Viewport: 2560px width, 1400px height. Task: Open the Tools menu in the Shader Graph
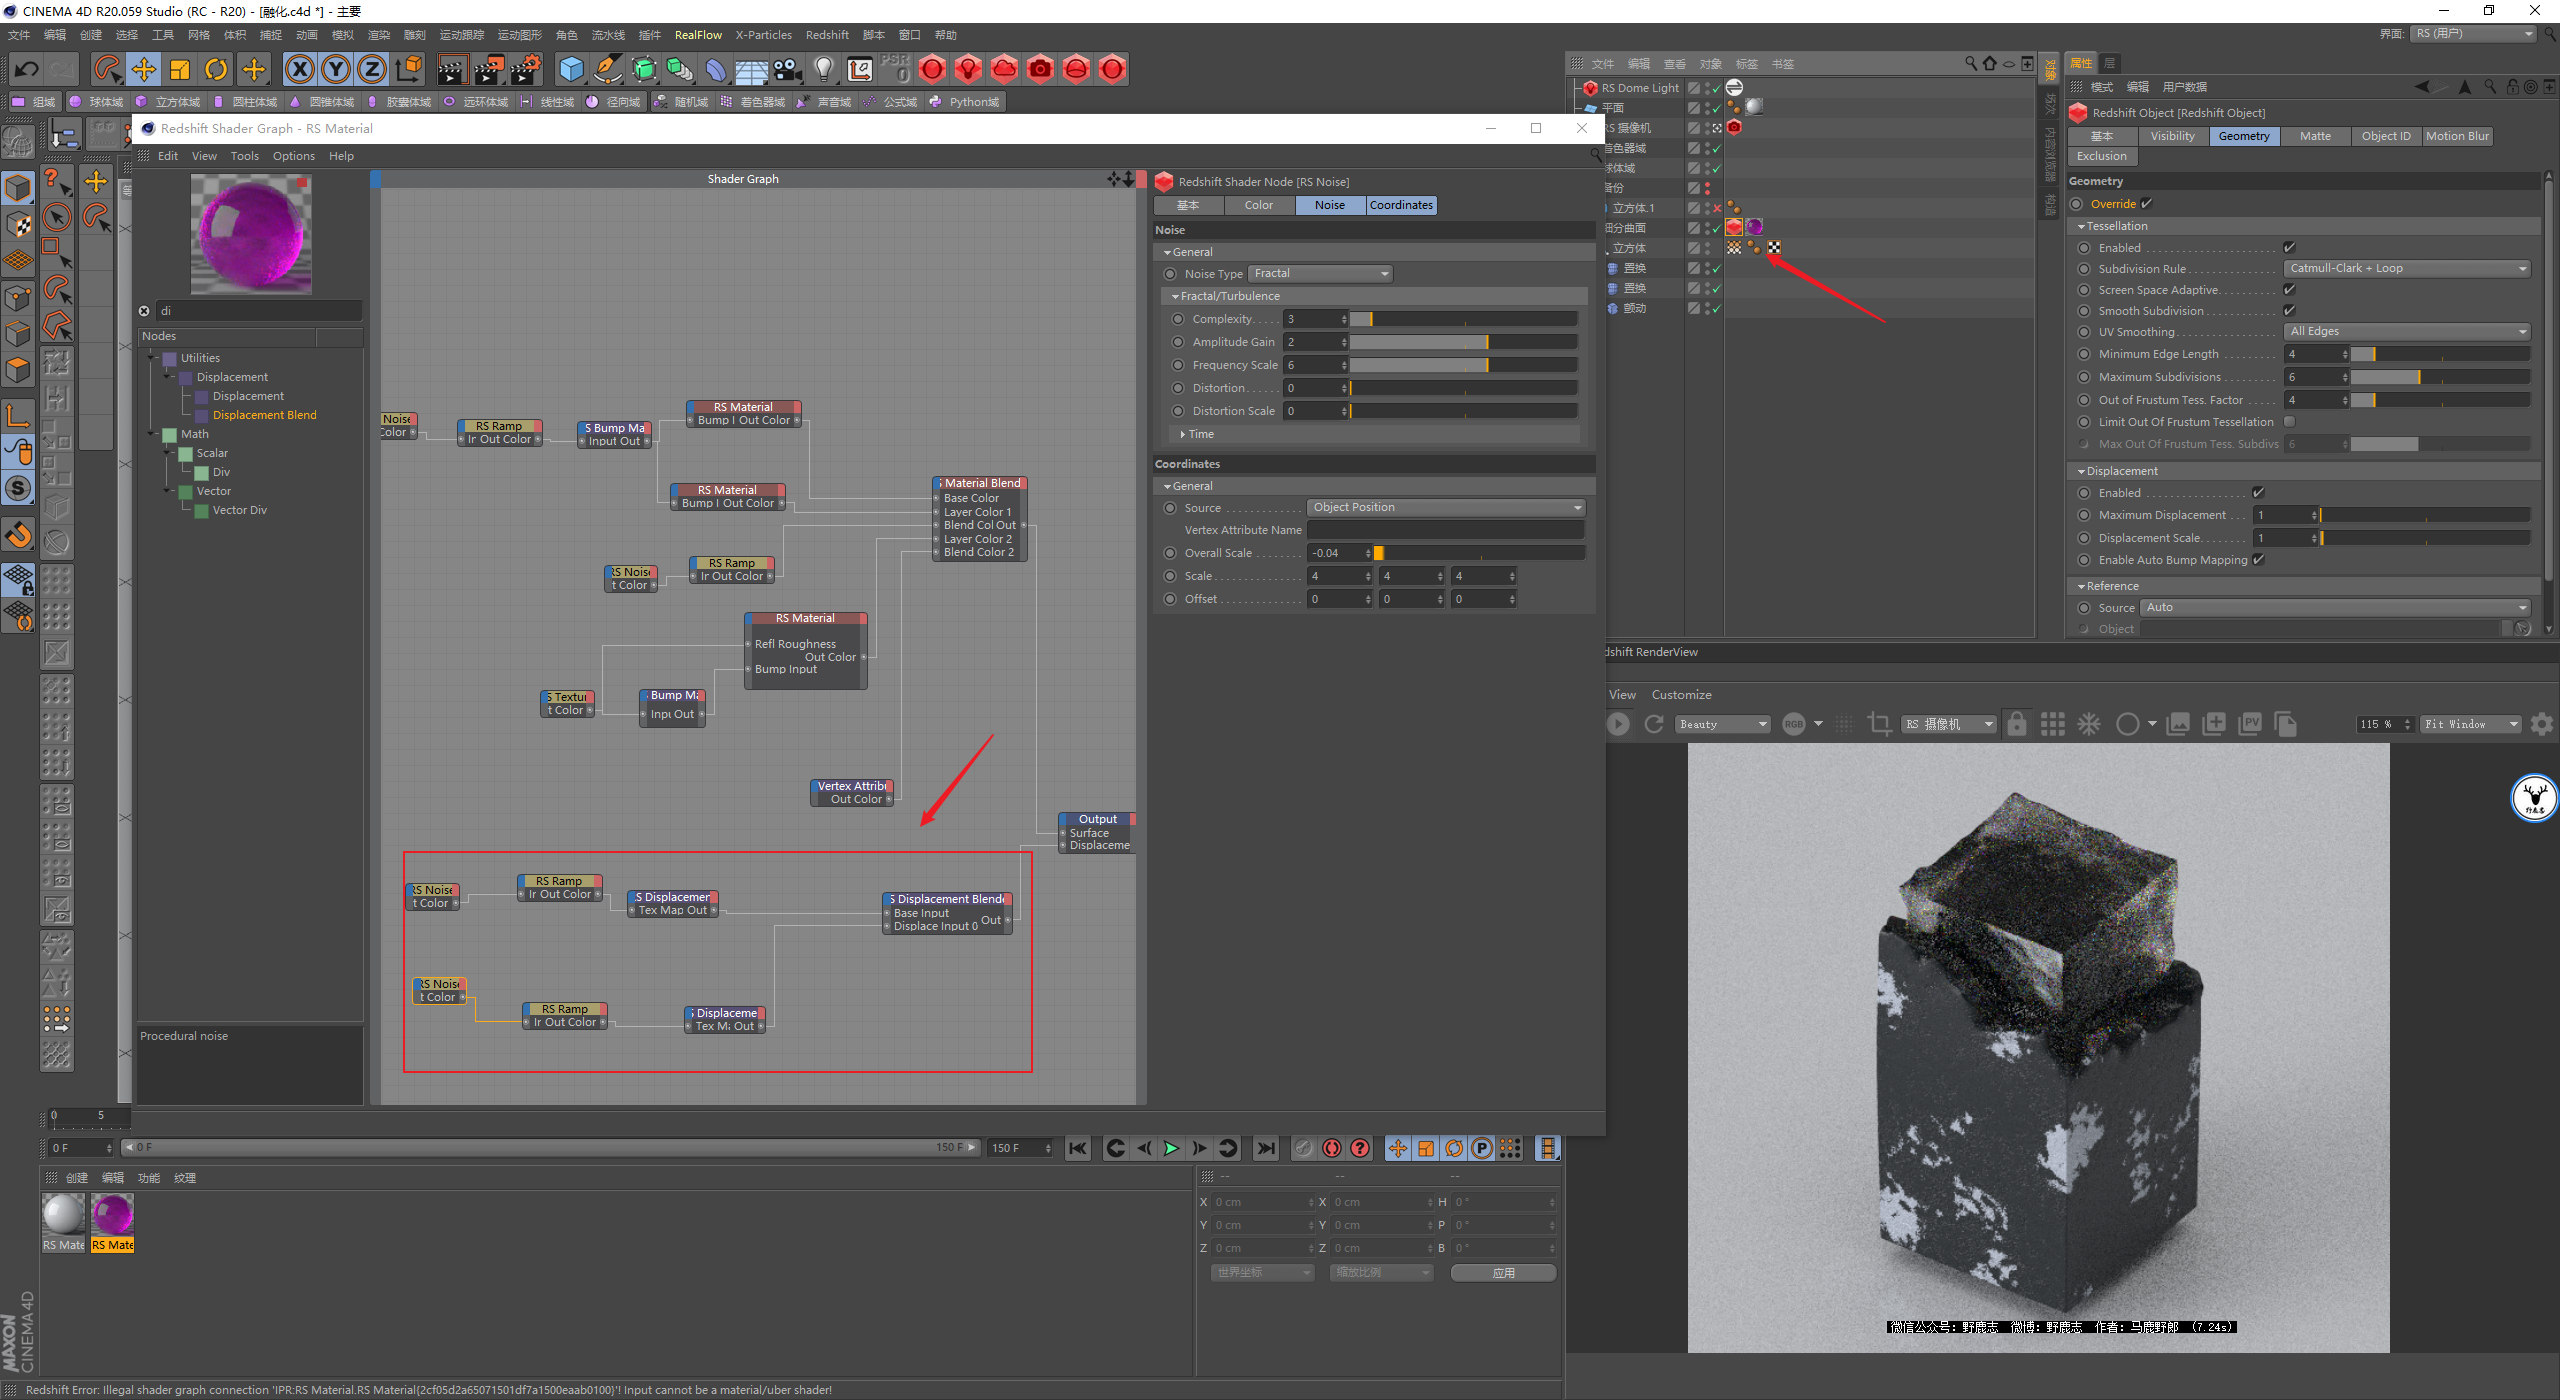click(244, 156)
